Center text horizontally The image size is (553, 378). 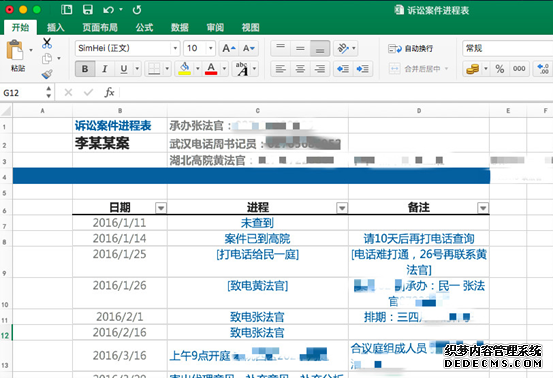[x=300, y=69]
